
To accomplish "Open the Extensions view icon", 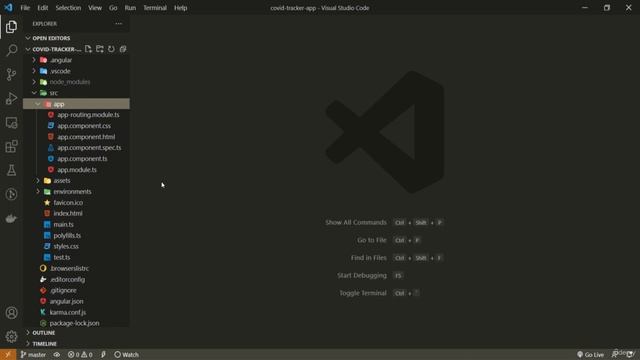I will [11, 146].
